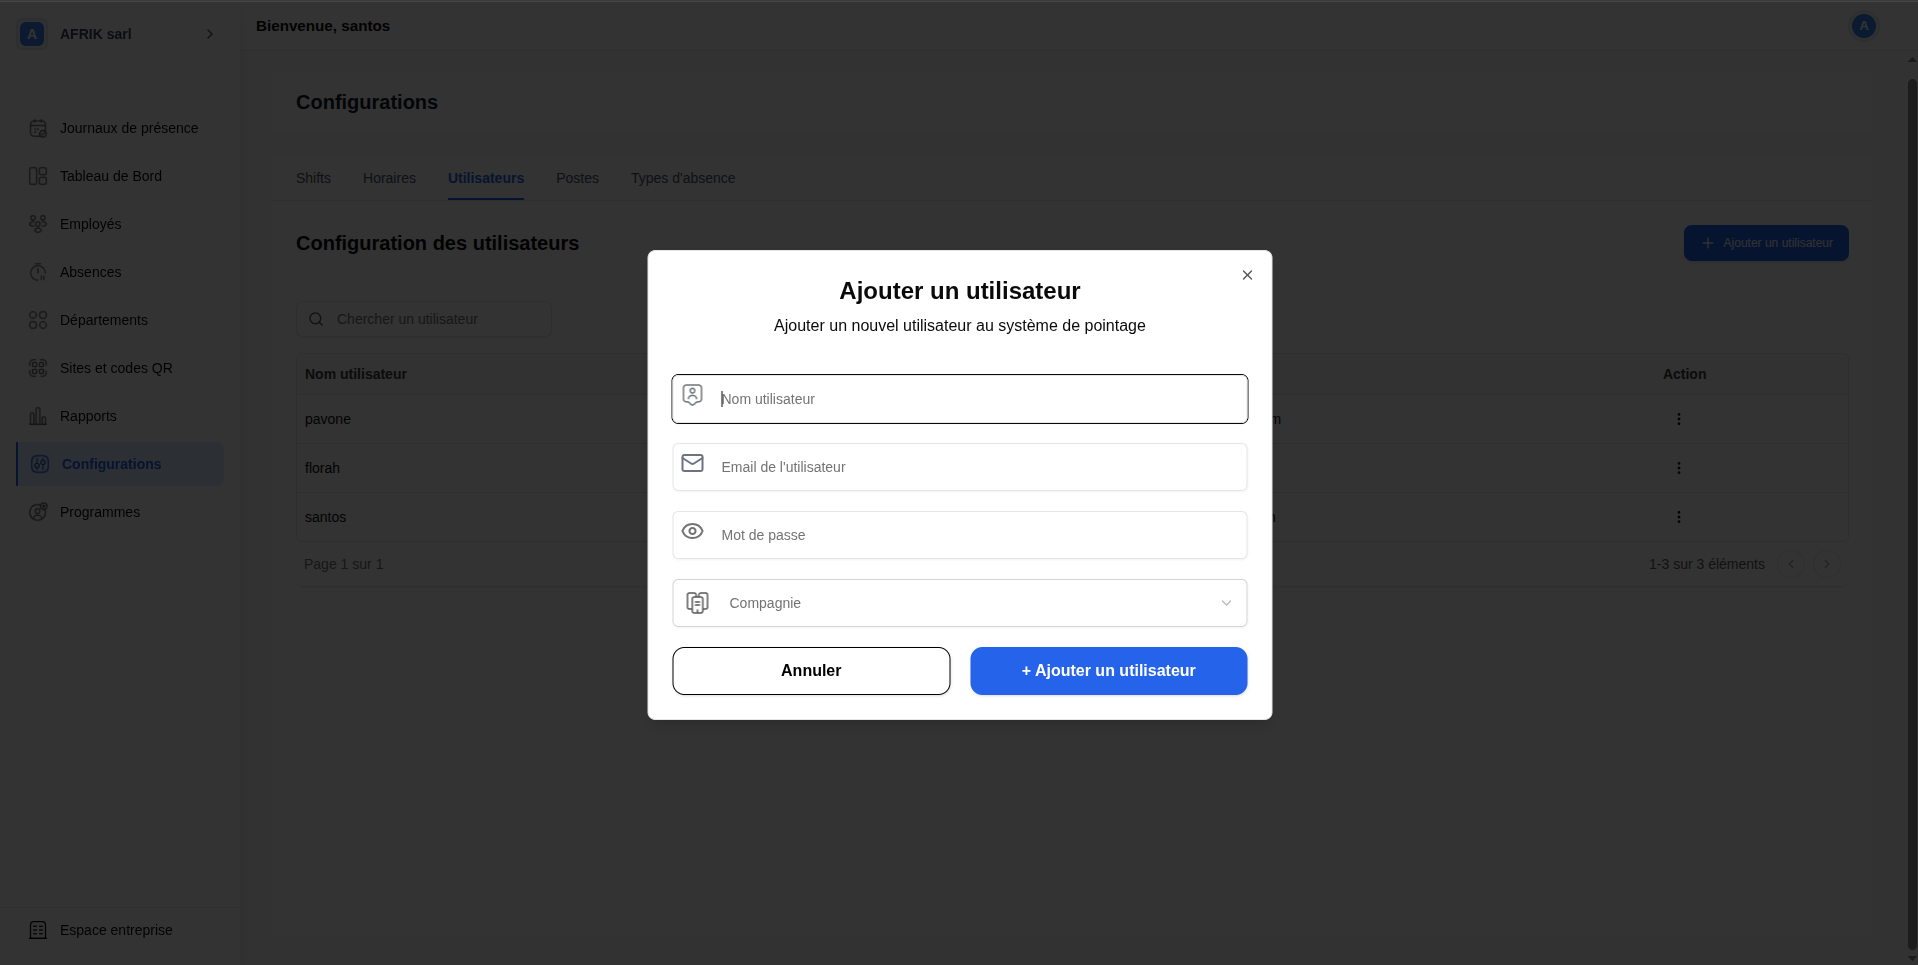This screenshot has height=965, width=1918.
Task: Open actions menu for user santos
Action: click(x=1678, y=517)
